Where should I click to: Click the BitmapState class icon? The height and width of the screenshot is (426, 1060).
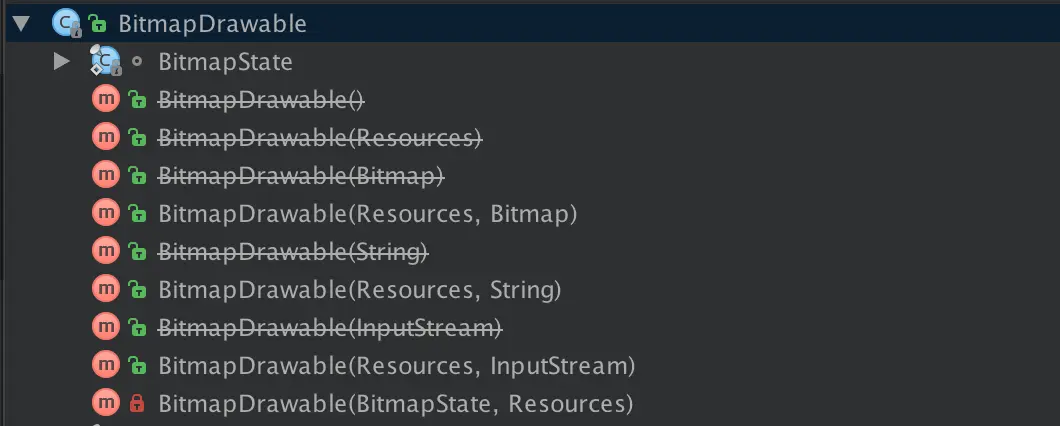click(104, 61)
